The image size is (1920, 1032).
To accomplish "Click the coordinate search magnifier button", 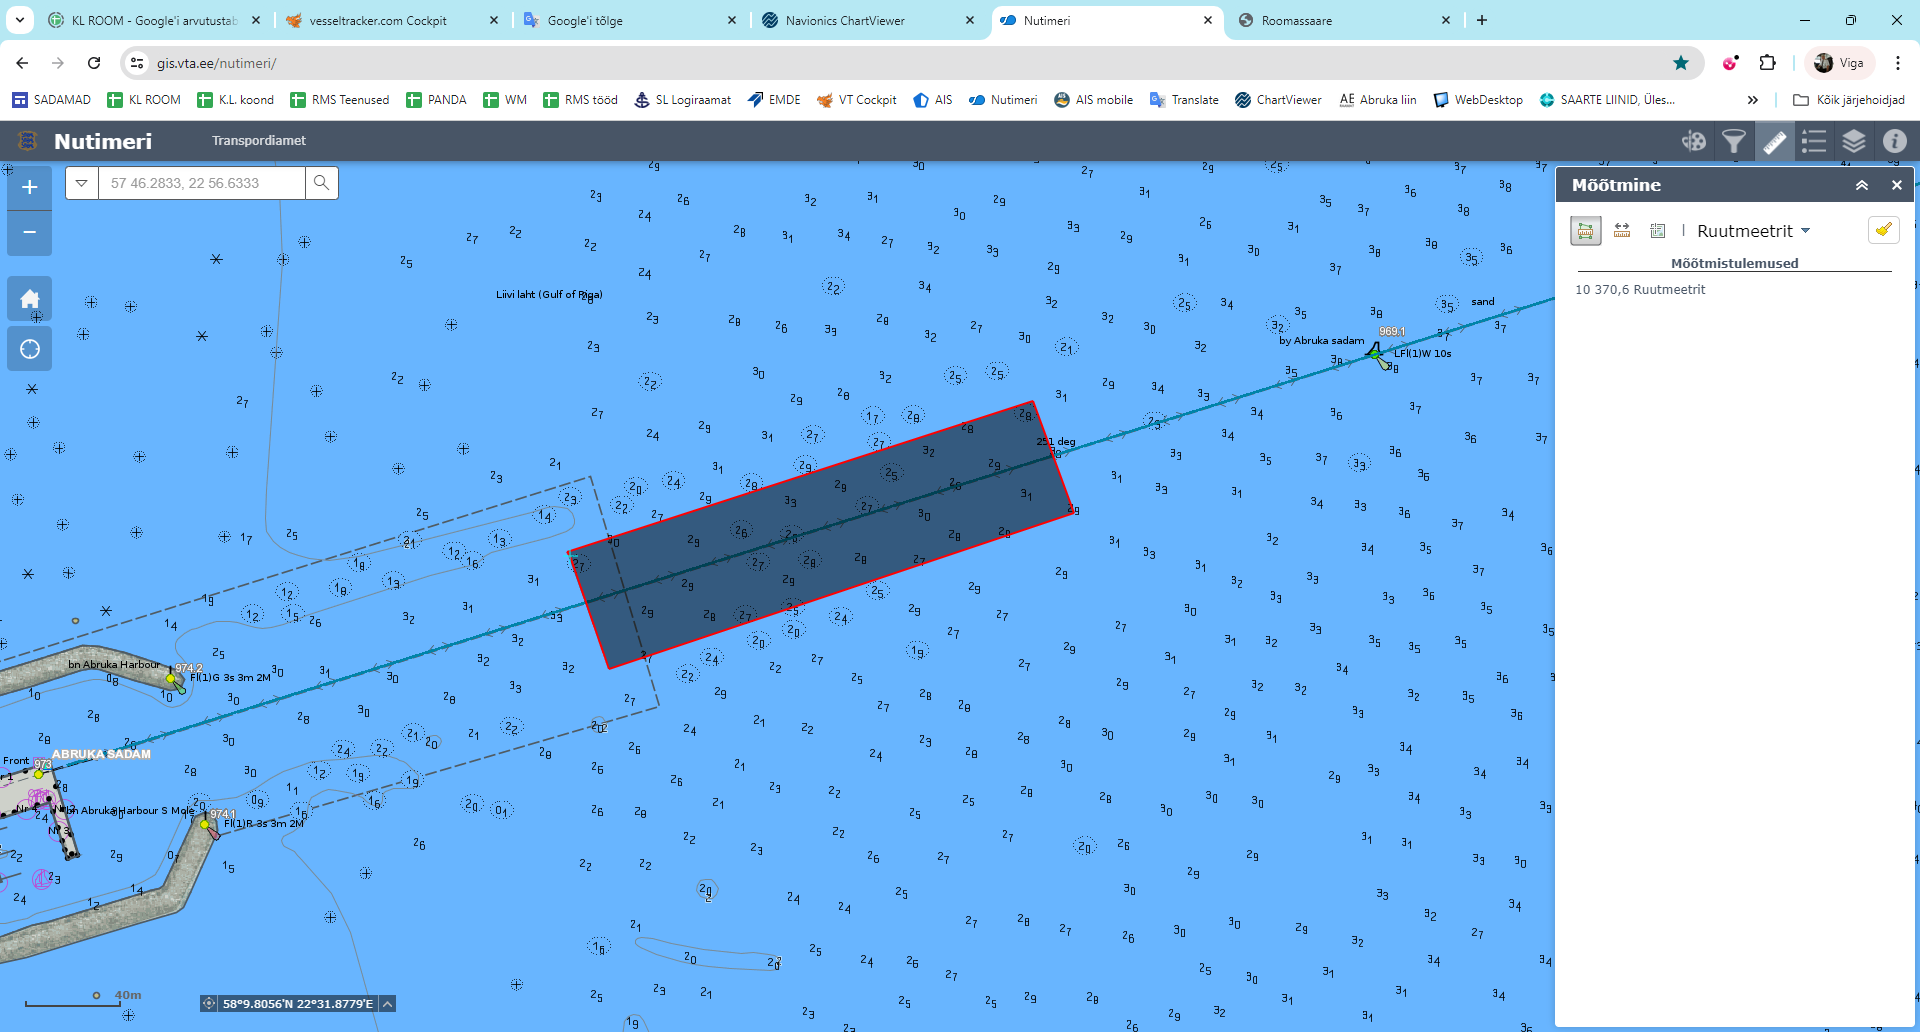I will coord(321,183).
